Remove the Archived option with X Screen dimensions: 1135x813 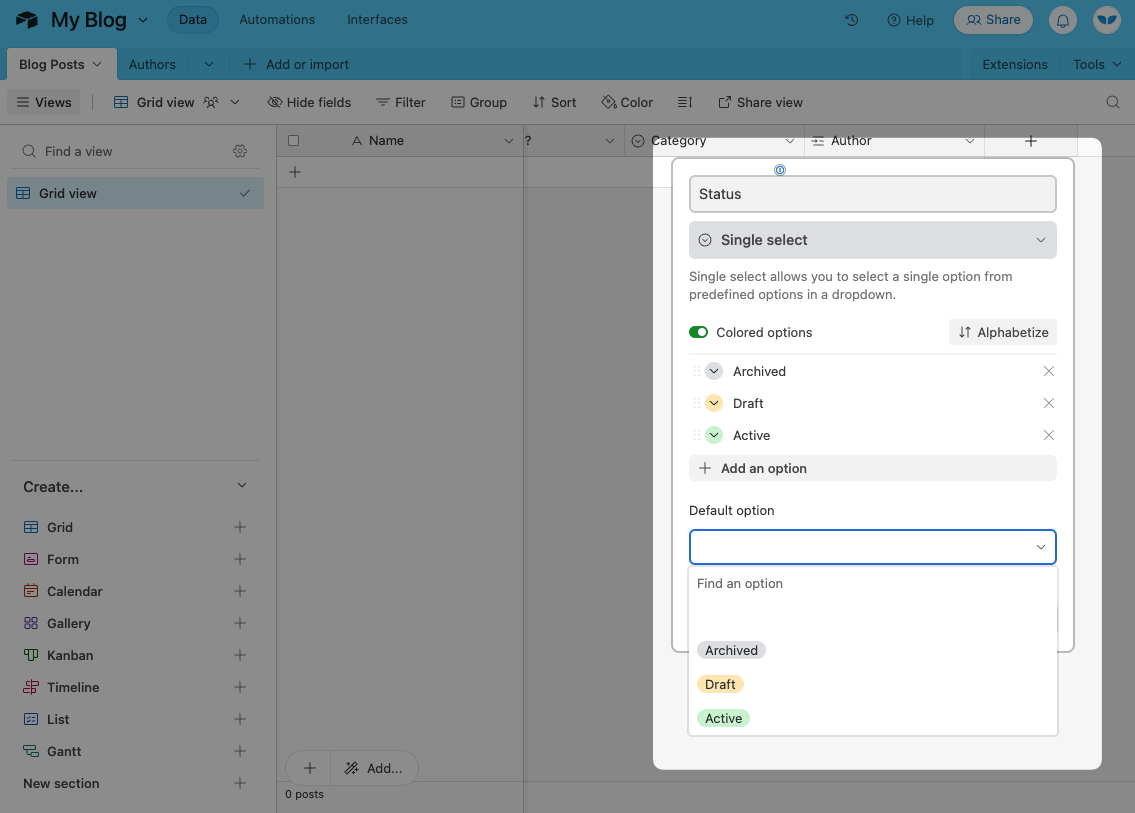pos(1049,371)
